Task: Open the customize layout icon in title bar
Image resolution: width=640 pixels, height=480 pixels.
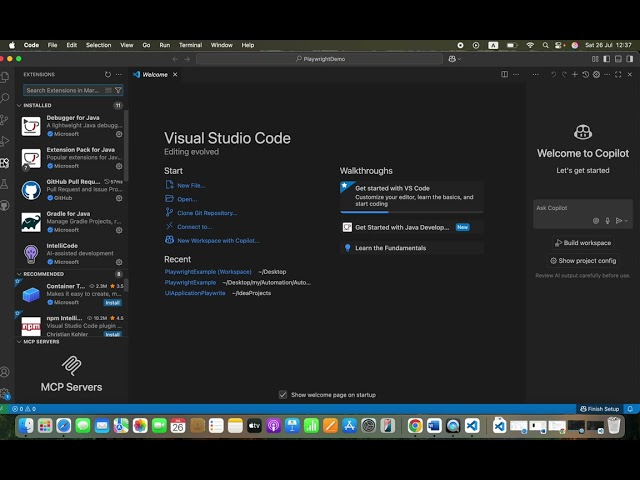Action: [595, 59]
